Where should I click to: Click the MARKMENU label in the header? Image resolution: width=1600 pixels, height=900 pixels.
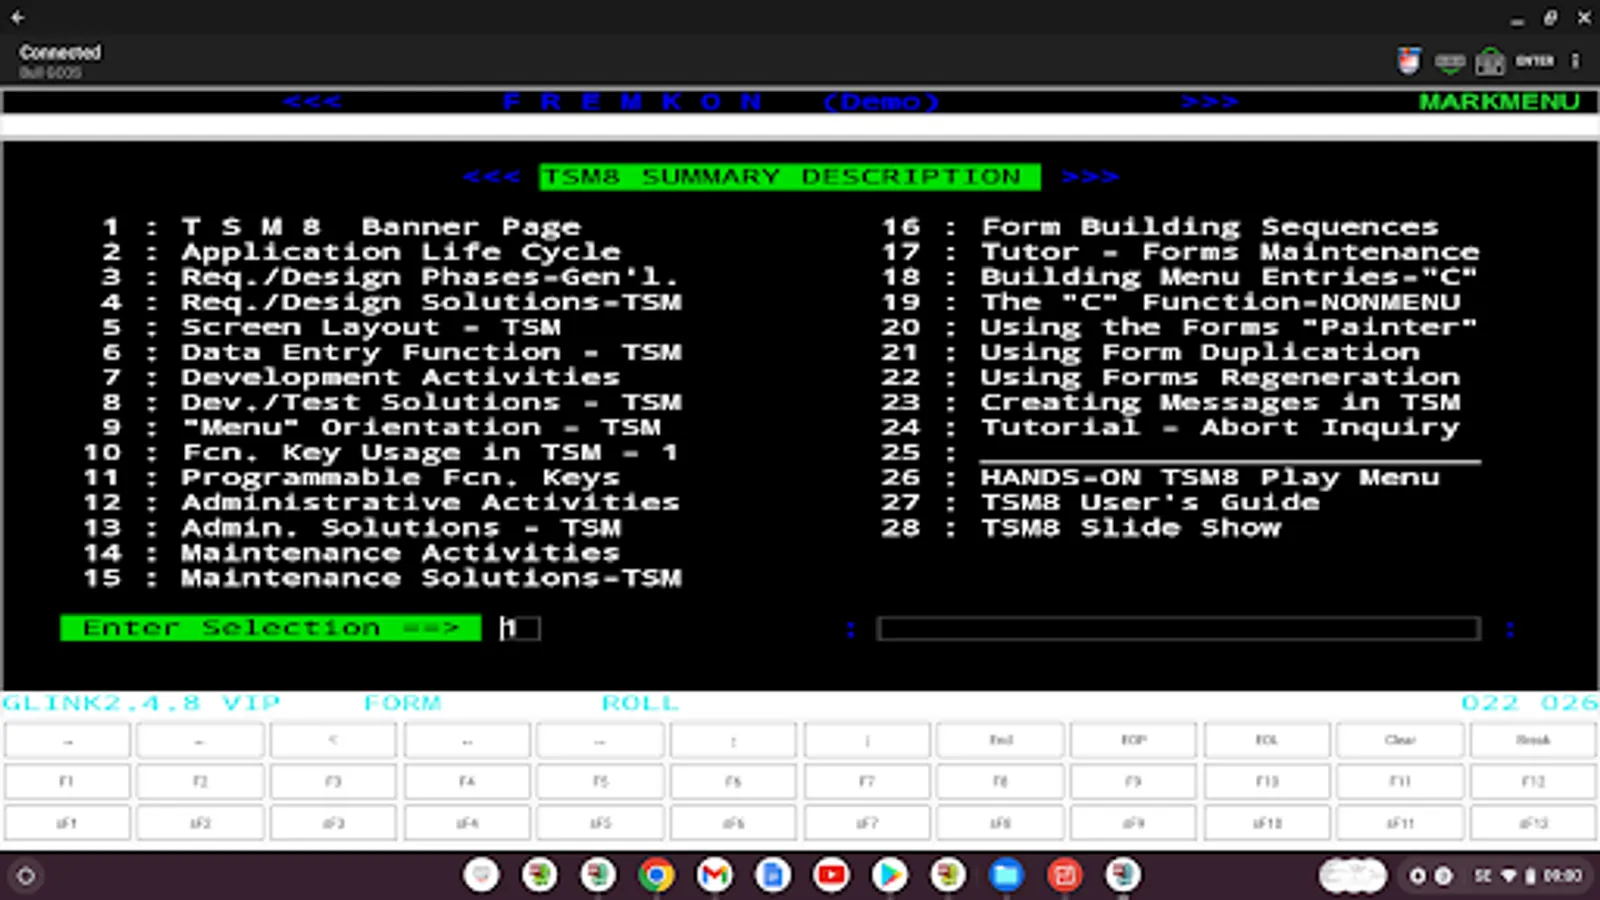(x=1499, y=102)
